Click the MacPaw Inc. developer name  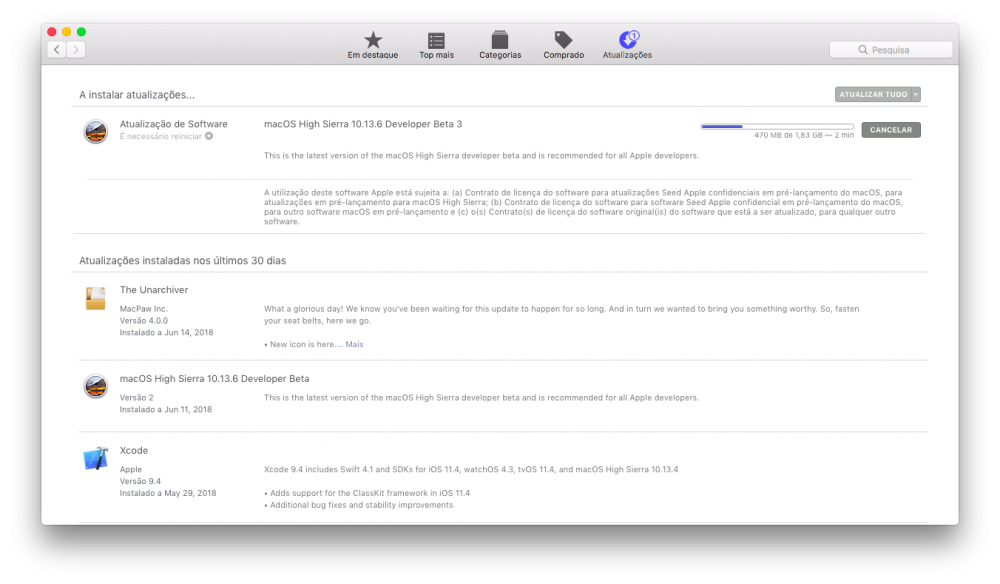pyautogui.click(x=143, y=309)
